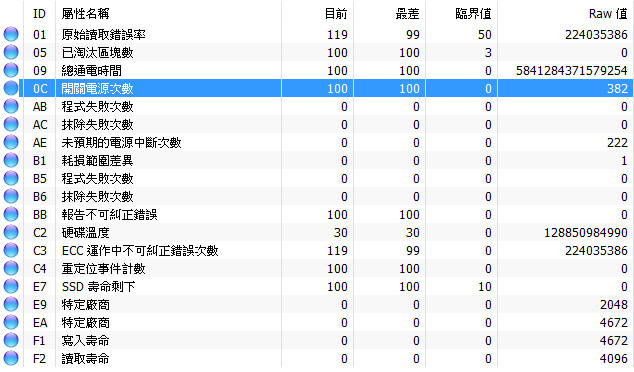
Task: Select the highlighted 開關電源次數 attribute name
Action: 97,89
